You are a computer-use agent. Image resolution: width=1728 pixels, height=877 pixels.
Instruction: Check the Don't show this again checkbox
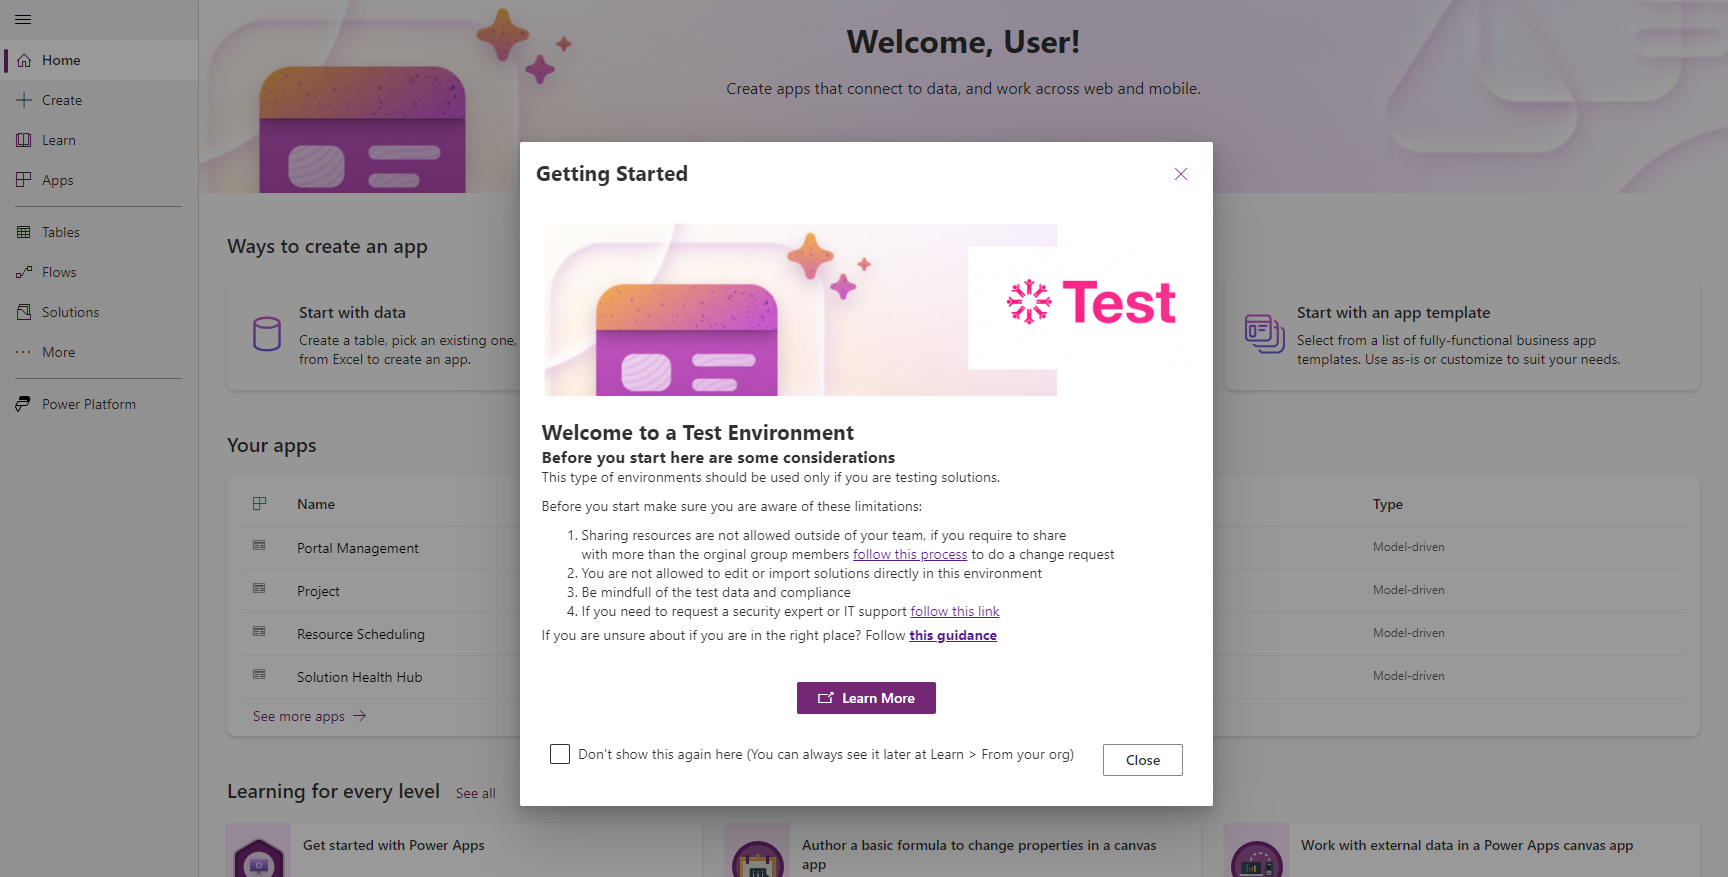pyautogui.click(x=560, y=754)
